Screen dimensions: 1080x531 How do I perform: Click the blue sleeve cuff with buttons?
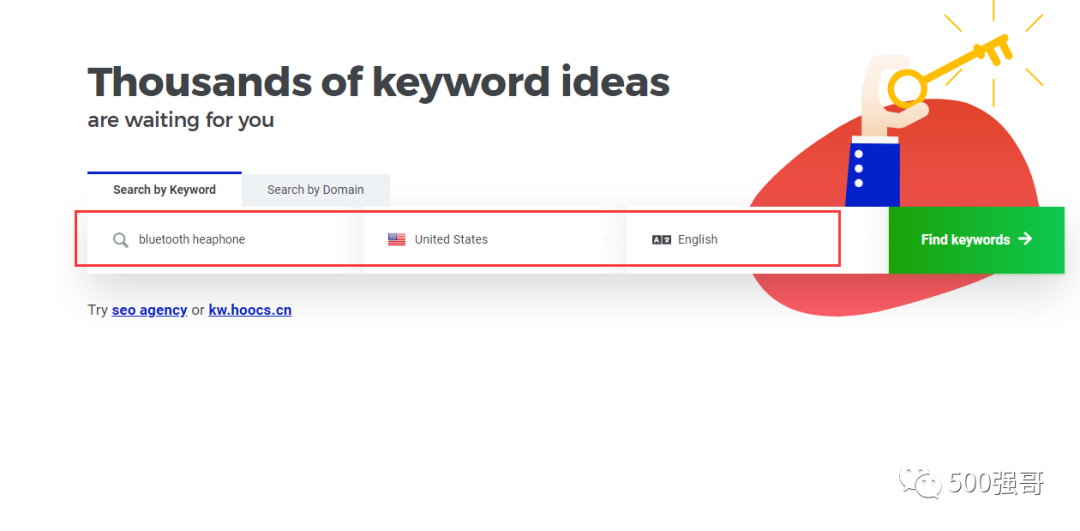[872, 172]
